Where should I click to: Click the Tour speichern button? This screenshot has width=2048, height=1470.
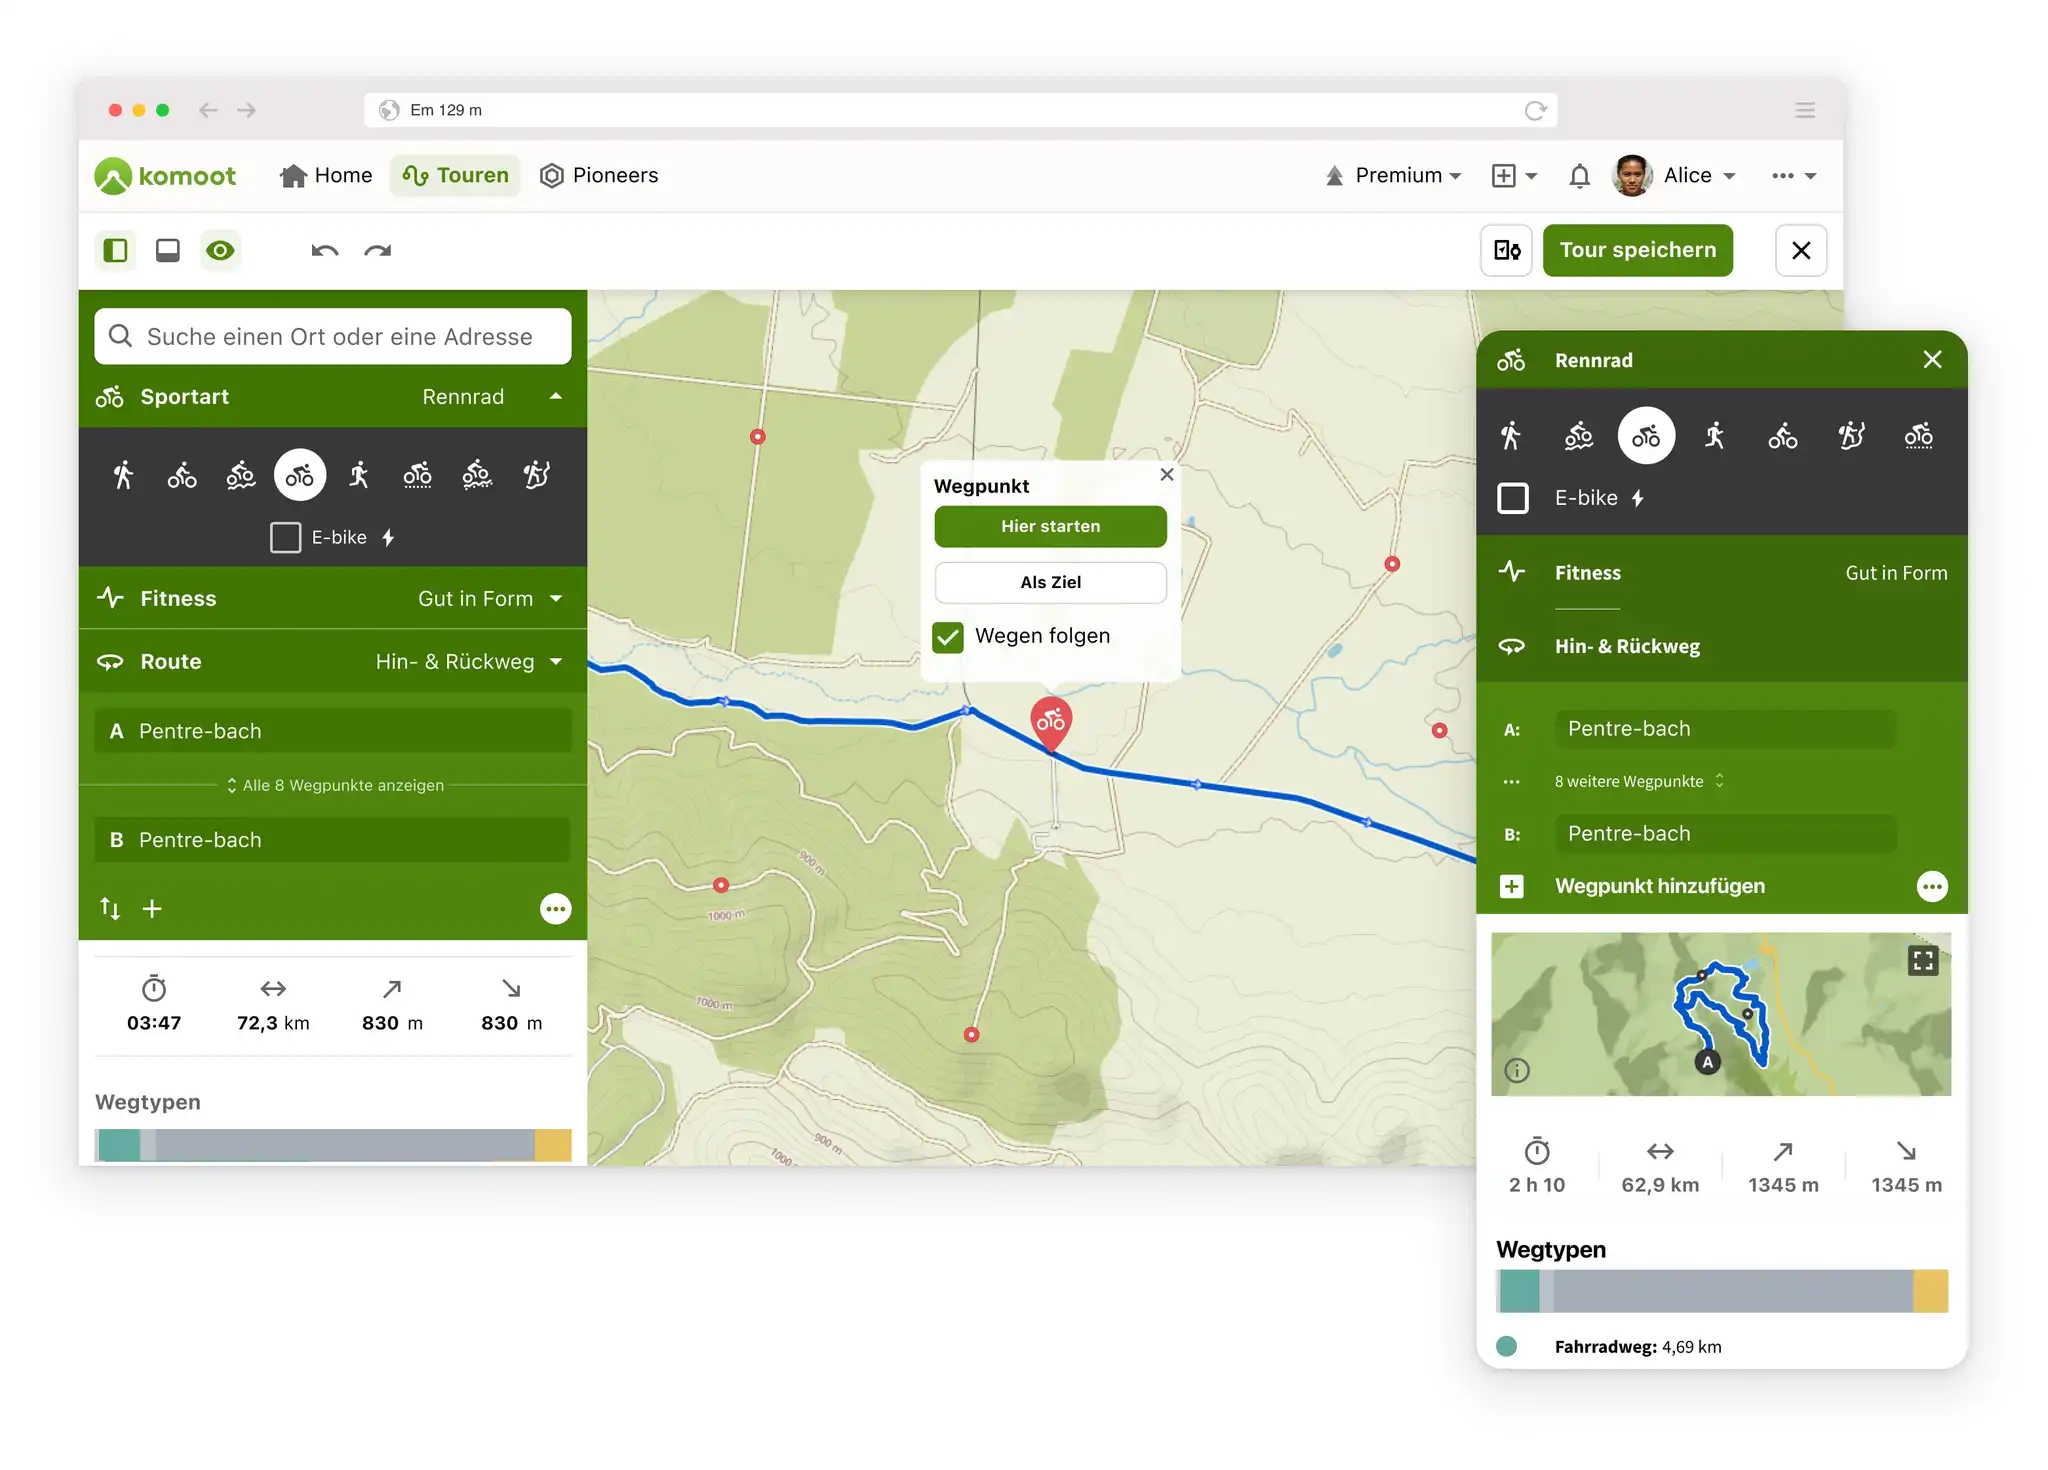tap(1637, 250)
